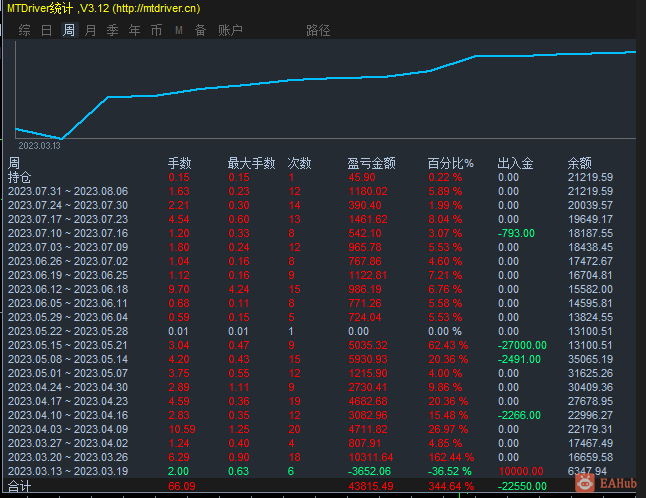The image size is (646, 498).
Task: Select week row 2023.03.20 ~ 2023.03.26
Action: point(310,458)
